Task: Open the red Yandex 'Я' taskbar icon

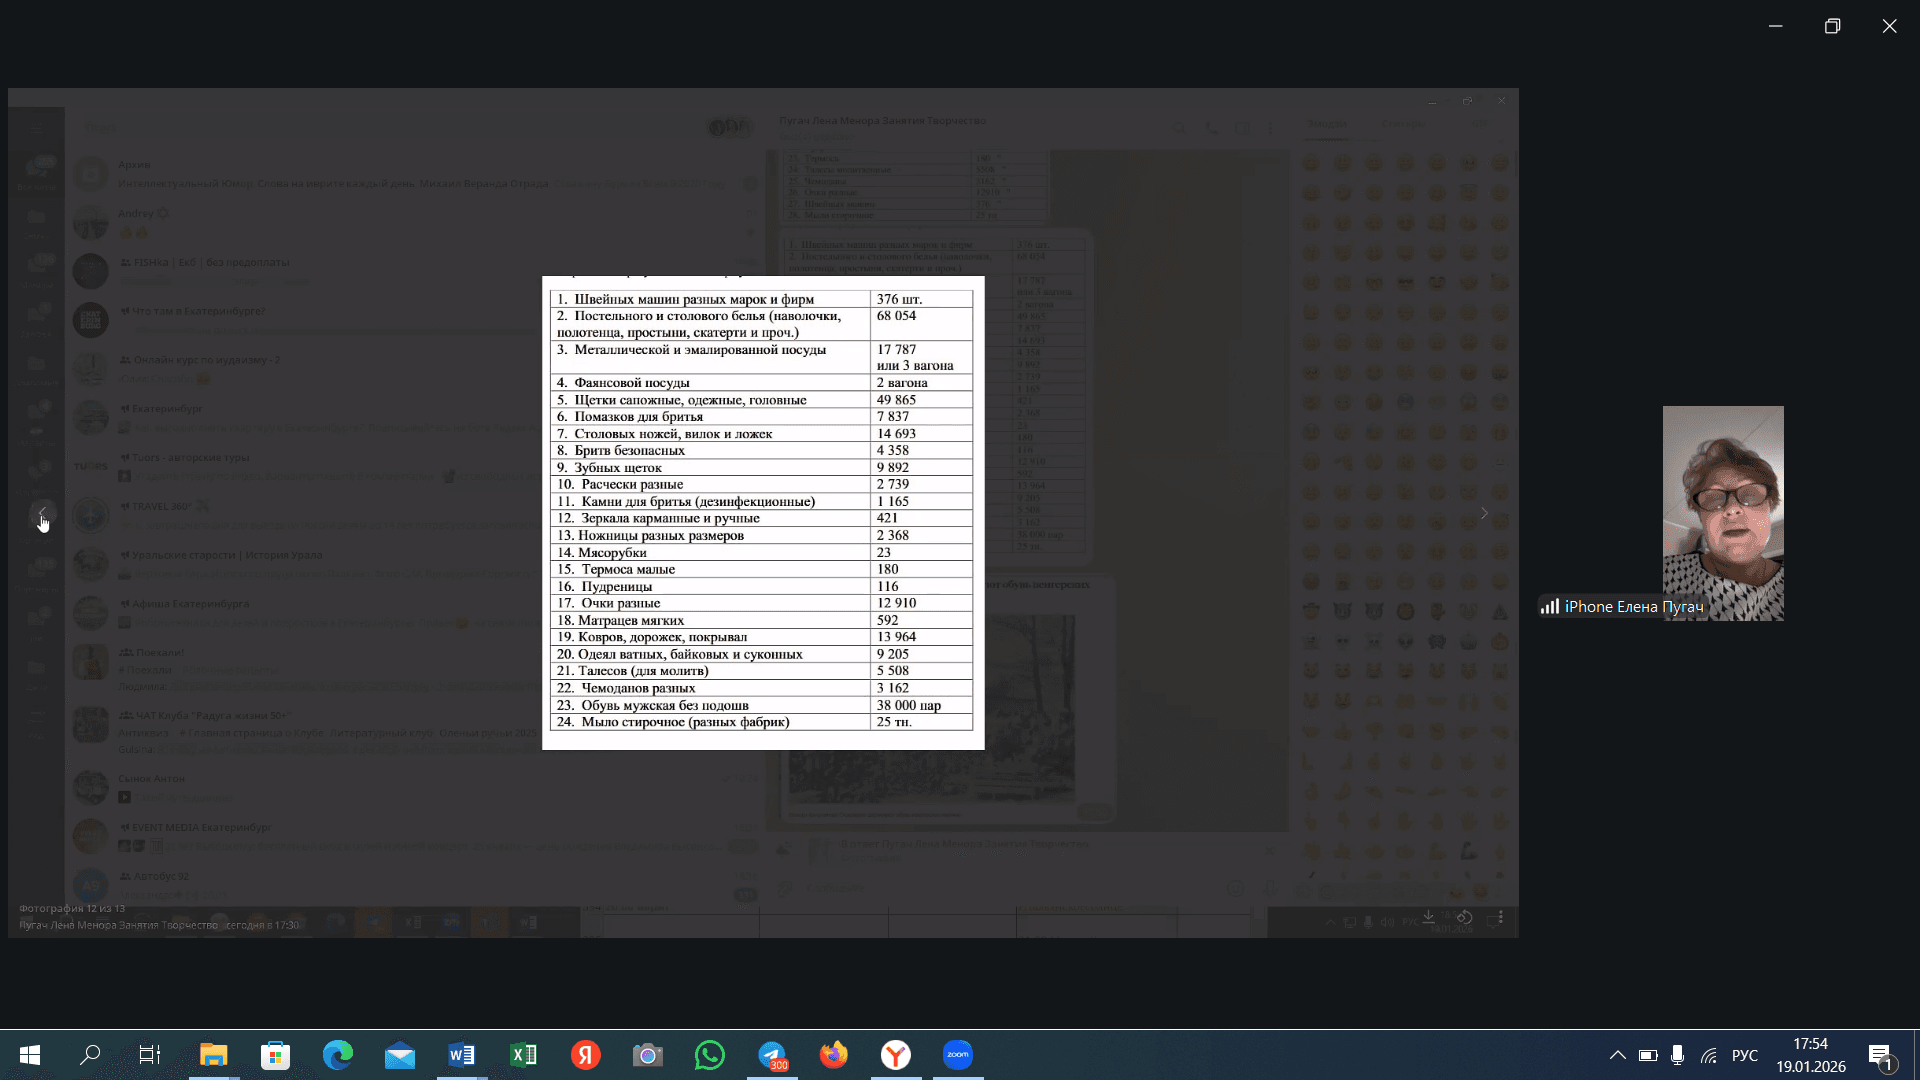Action: [586, 1055]
